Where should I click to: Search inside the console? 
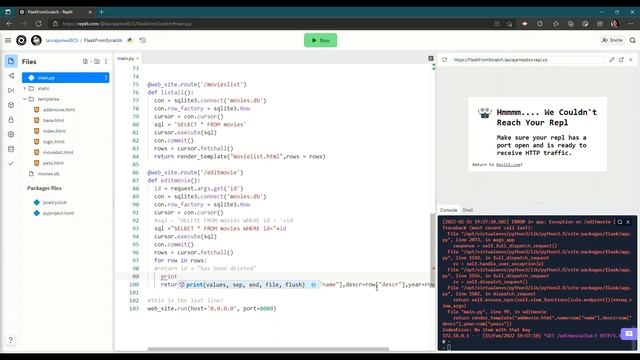[x=620, y=222]
